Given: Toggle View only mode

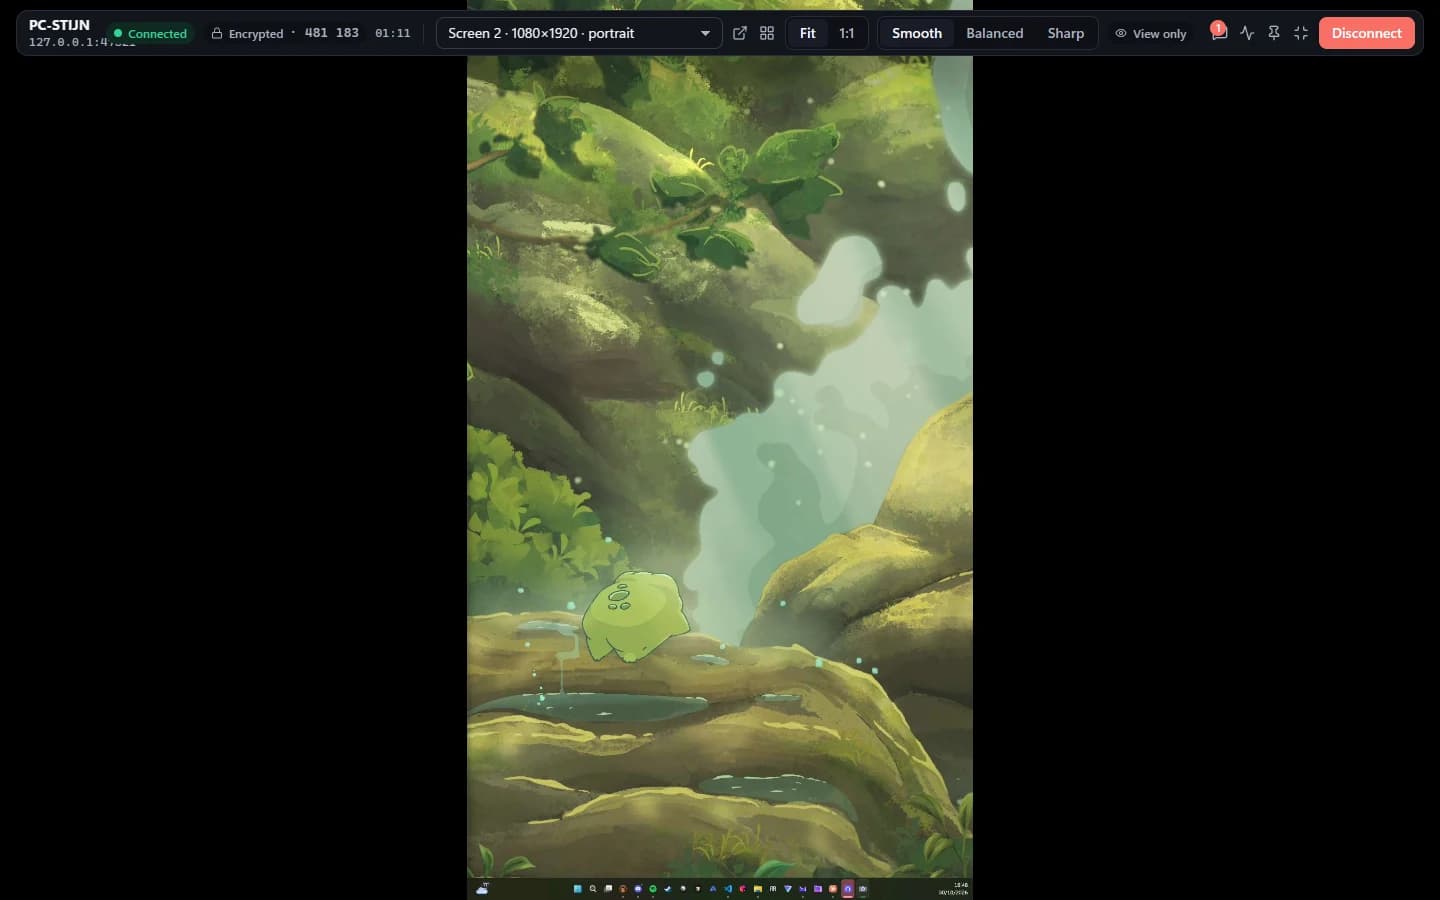Looking at the screenshot, I should 1151,33.
